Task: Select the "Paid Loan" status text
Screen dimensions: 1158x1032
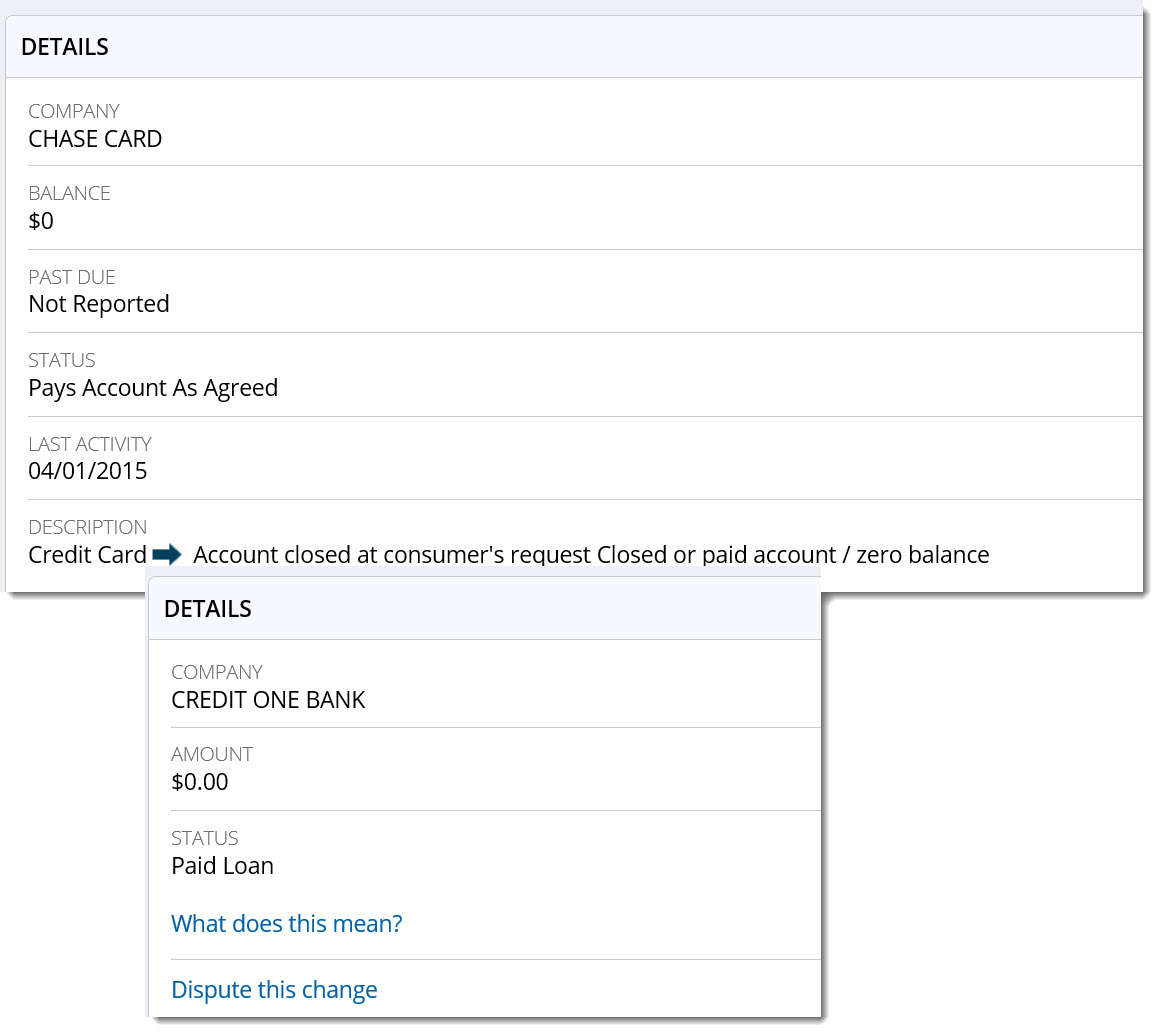Action: pos(222,866)
